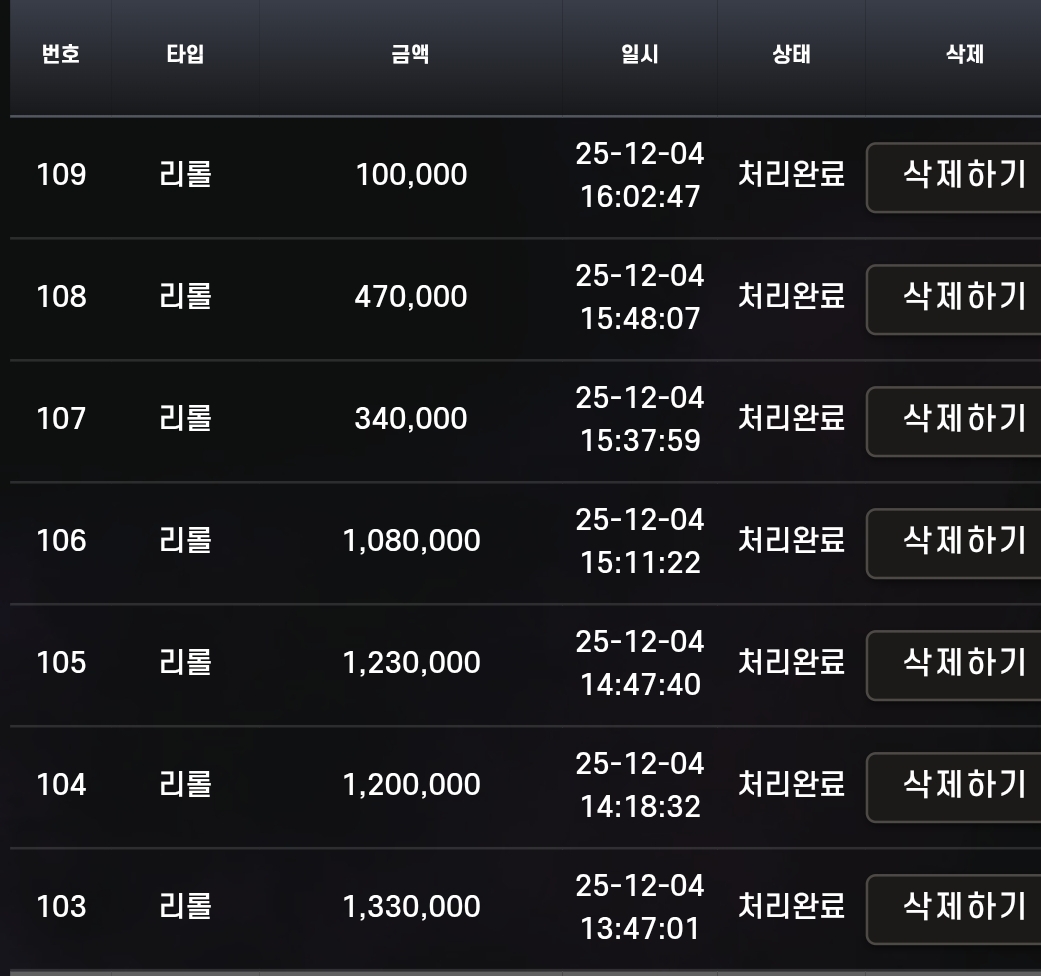The image size is (1041, 976).
Task: Click the 번호 column header
Action: pyautogui.click(x=60, y=57)
